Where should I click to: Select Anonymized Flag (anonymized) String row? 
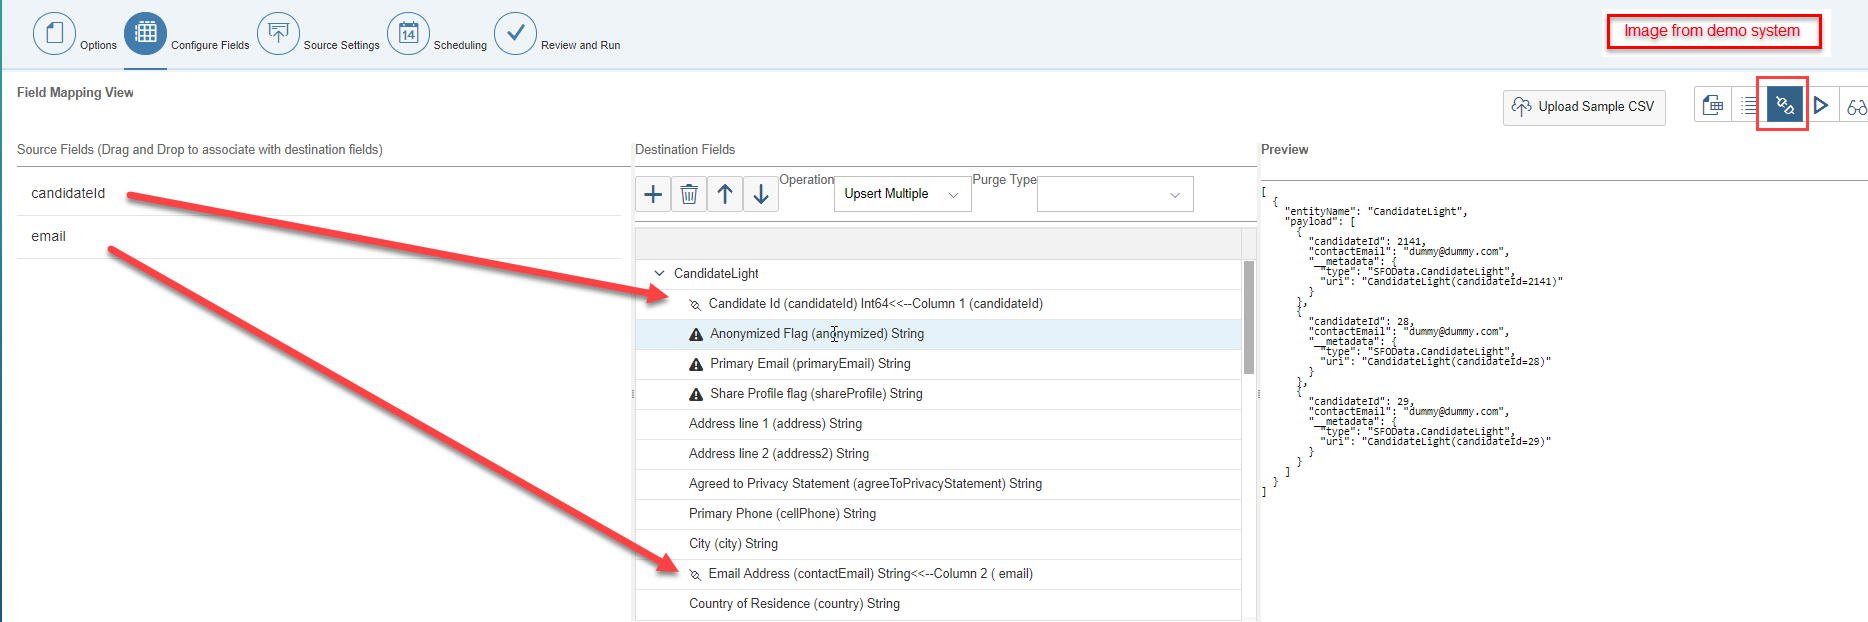click(938, 334)
